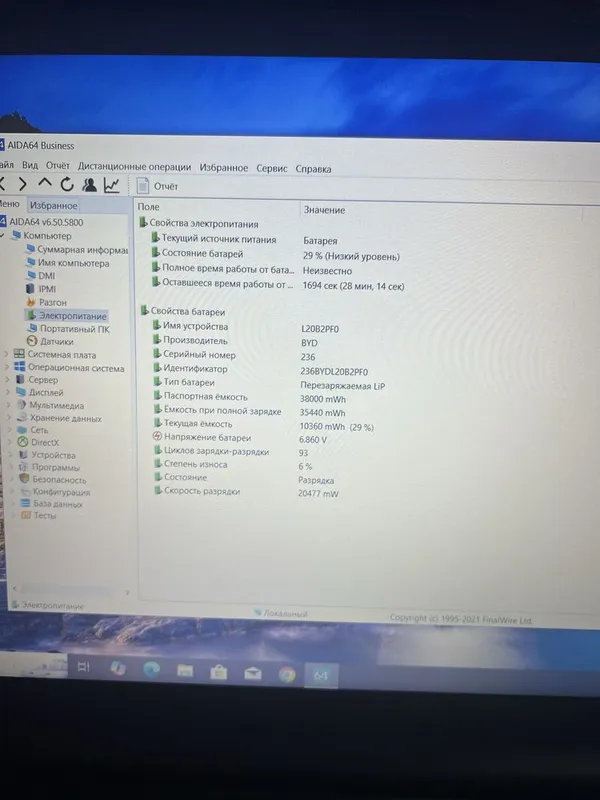This screenshot has height=800, width=600.
Task: Select the Состояние батарей row
Action: coord(276,255)
